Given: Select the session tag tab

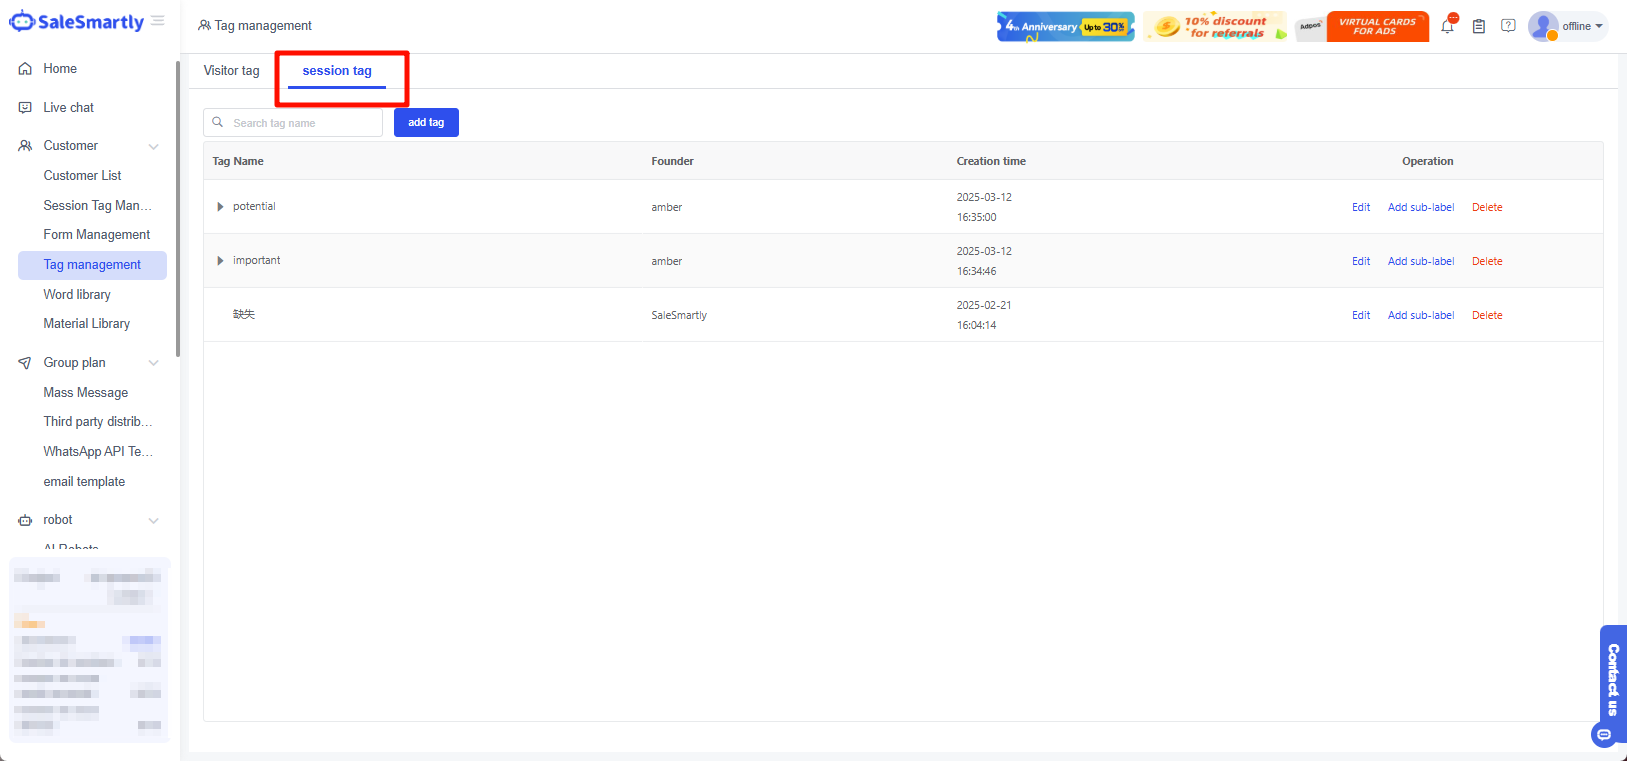Looking at the screenshot, I should [337, 71].
